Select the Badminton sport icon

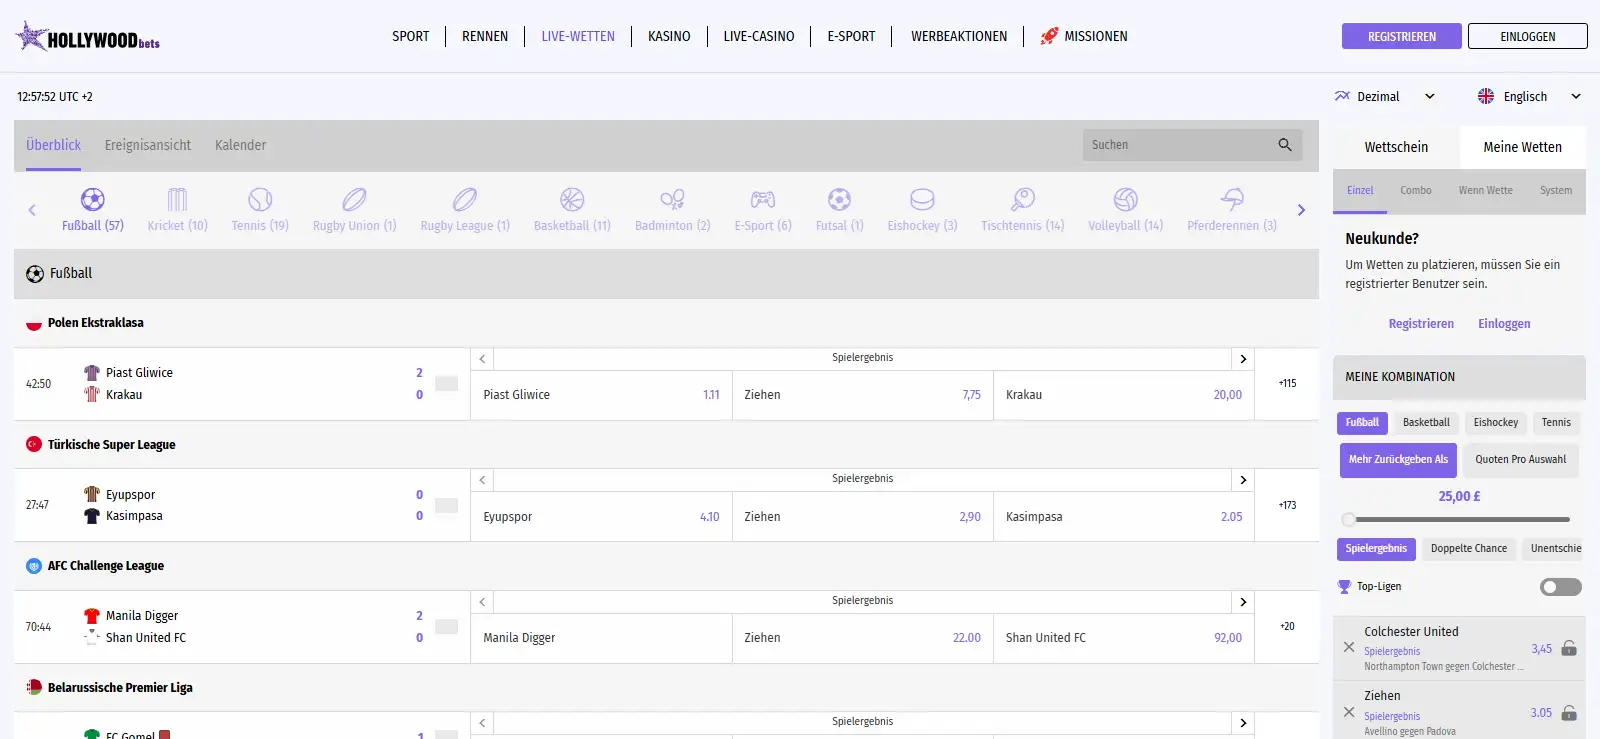coord(673,199)
